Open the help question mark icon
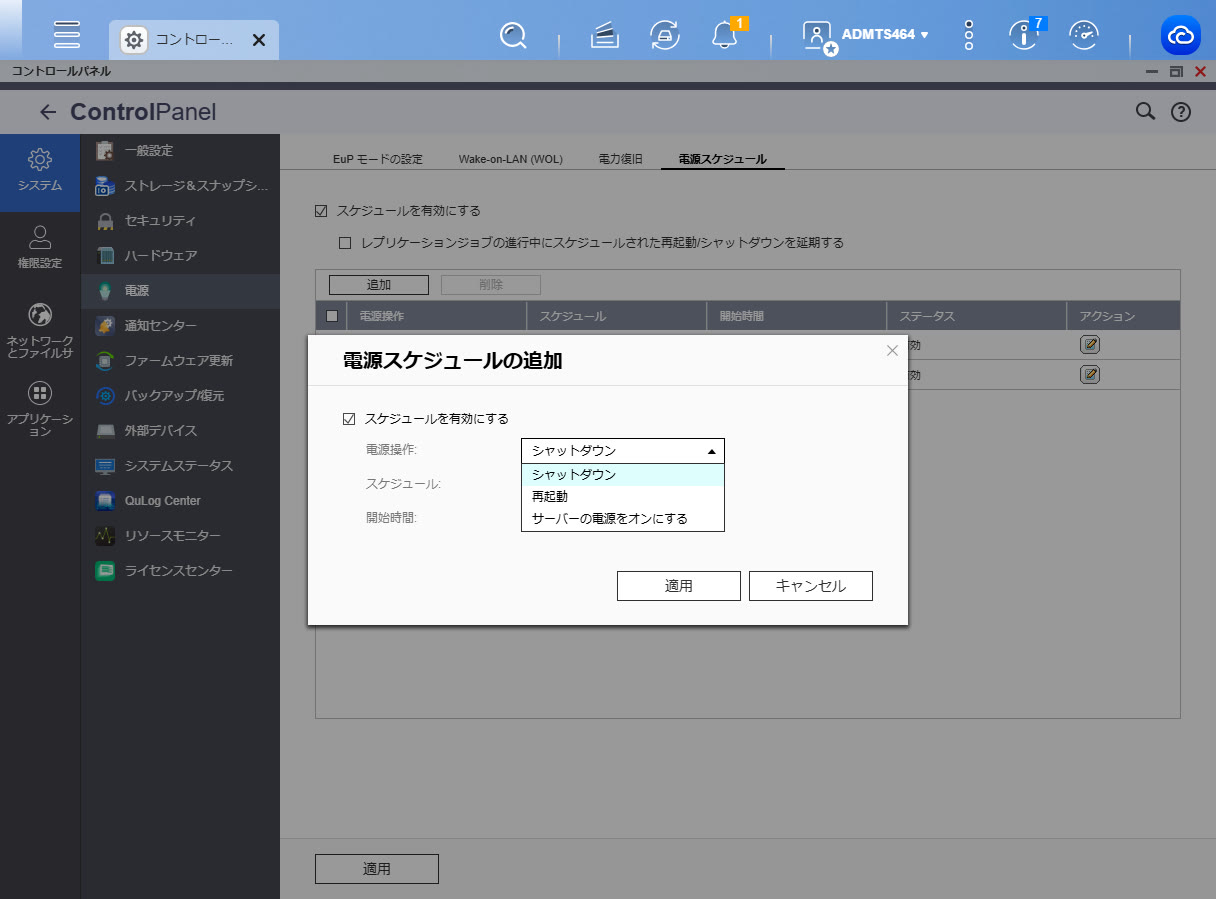Image resolution: width=1216 pixels, height=899 pixels. [1181, 112]
